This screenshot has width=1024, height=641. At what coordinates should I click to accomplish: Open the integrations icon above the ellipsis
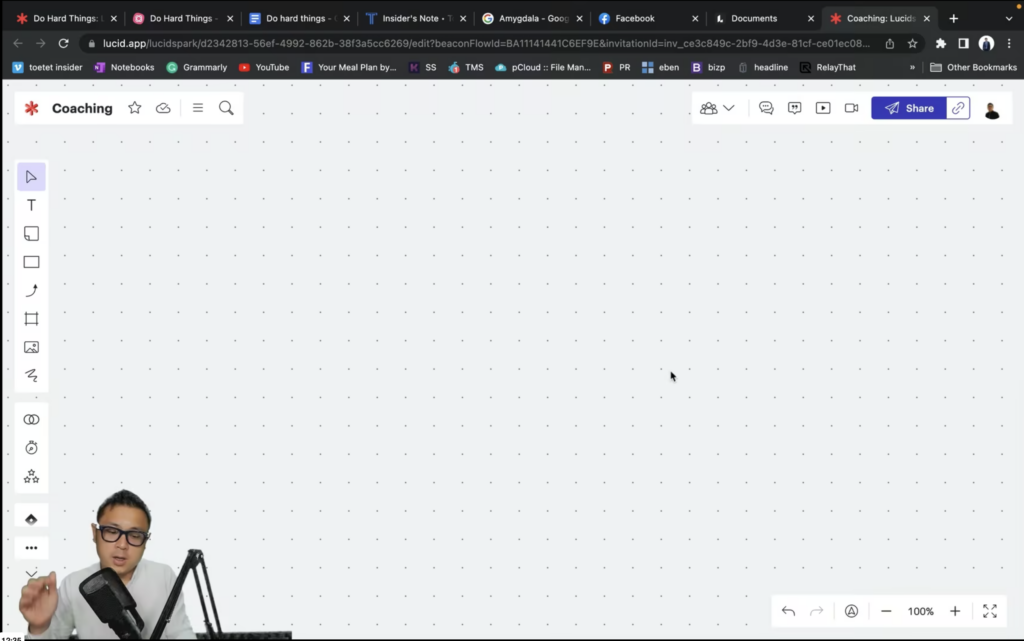31,519
